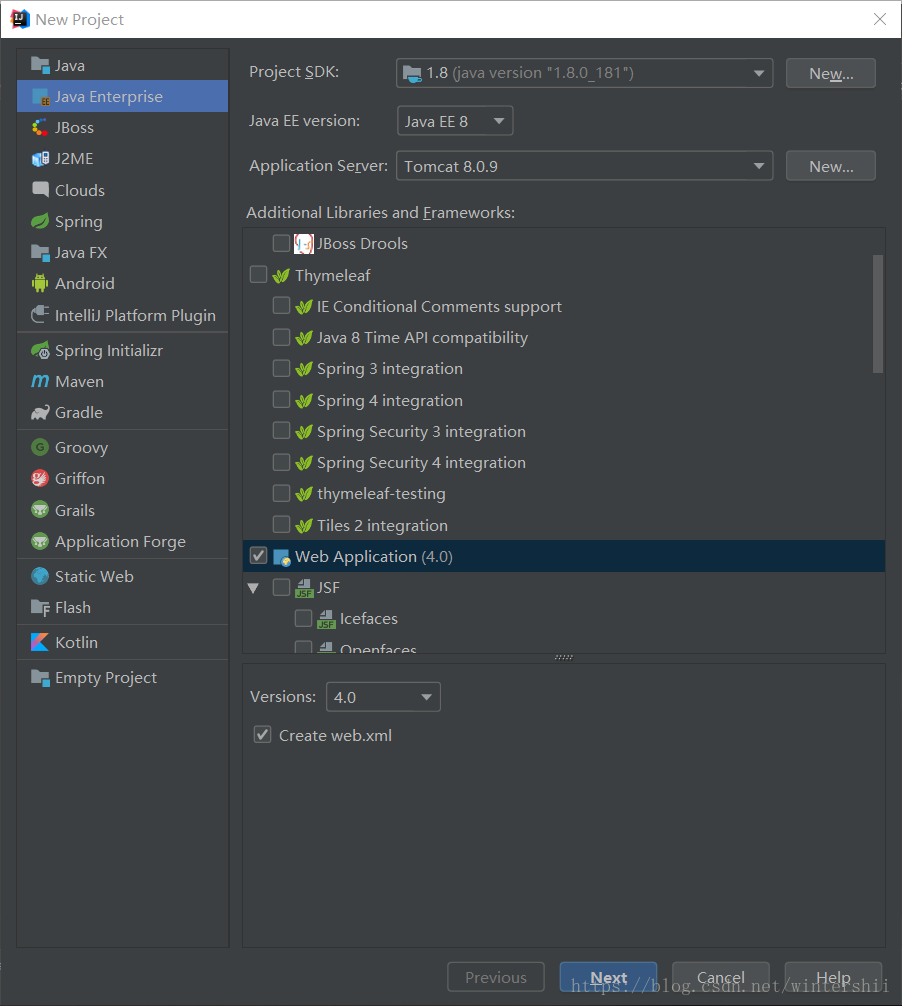Select the Kotlin project type
This screenshot has width=902, height=1006.
pos(123,642)
